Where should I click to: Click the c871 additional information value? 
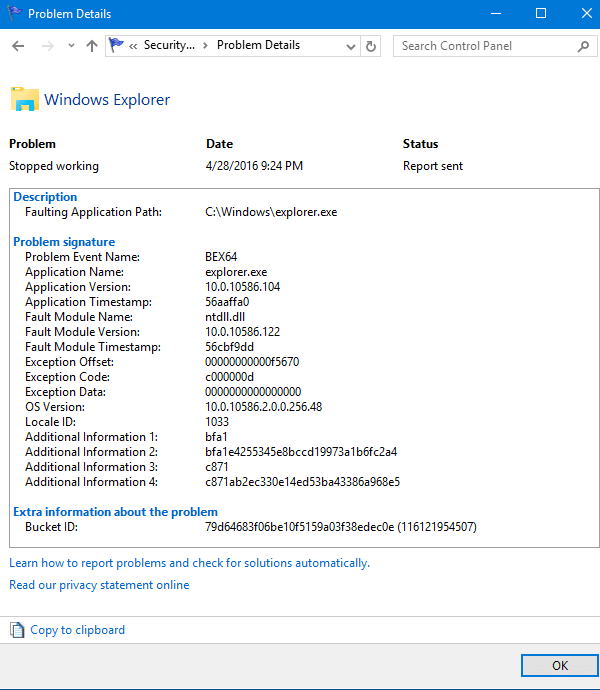pyautogui.click(x=217, y=466)
